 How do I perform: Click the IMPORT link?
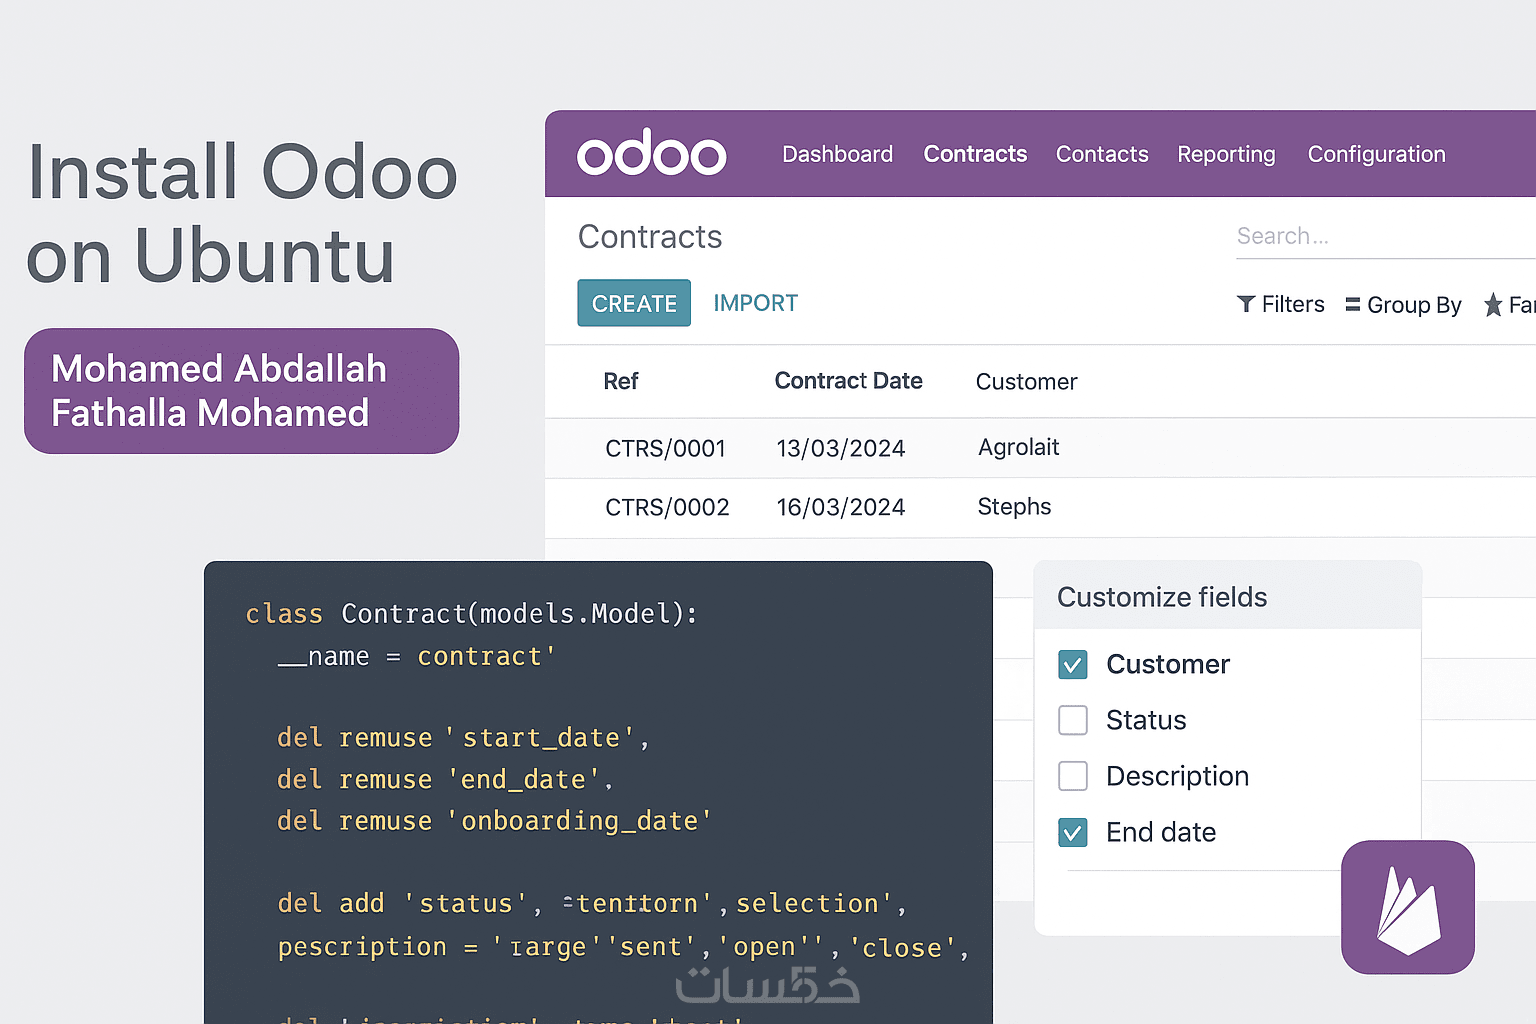point(755,303)
